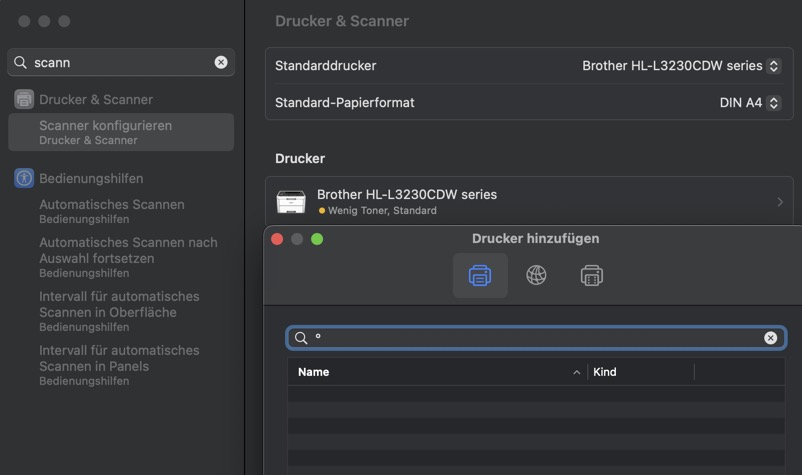The image size is (802, 475).
Task: Open Brother HL-L3230CDW printer details chevron
Action: pyautogui.click(x=779, y=202)
